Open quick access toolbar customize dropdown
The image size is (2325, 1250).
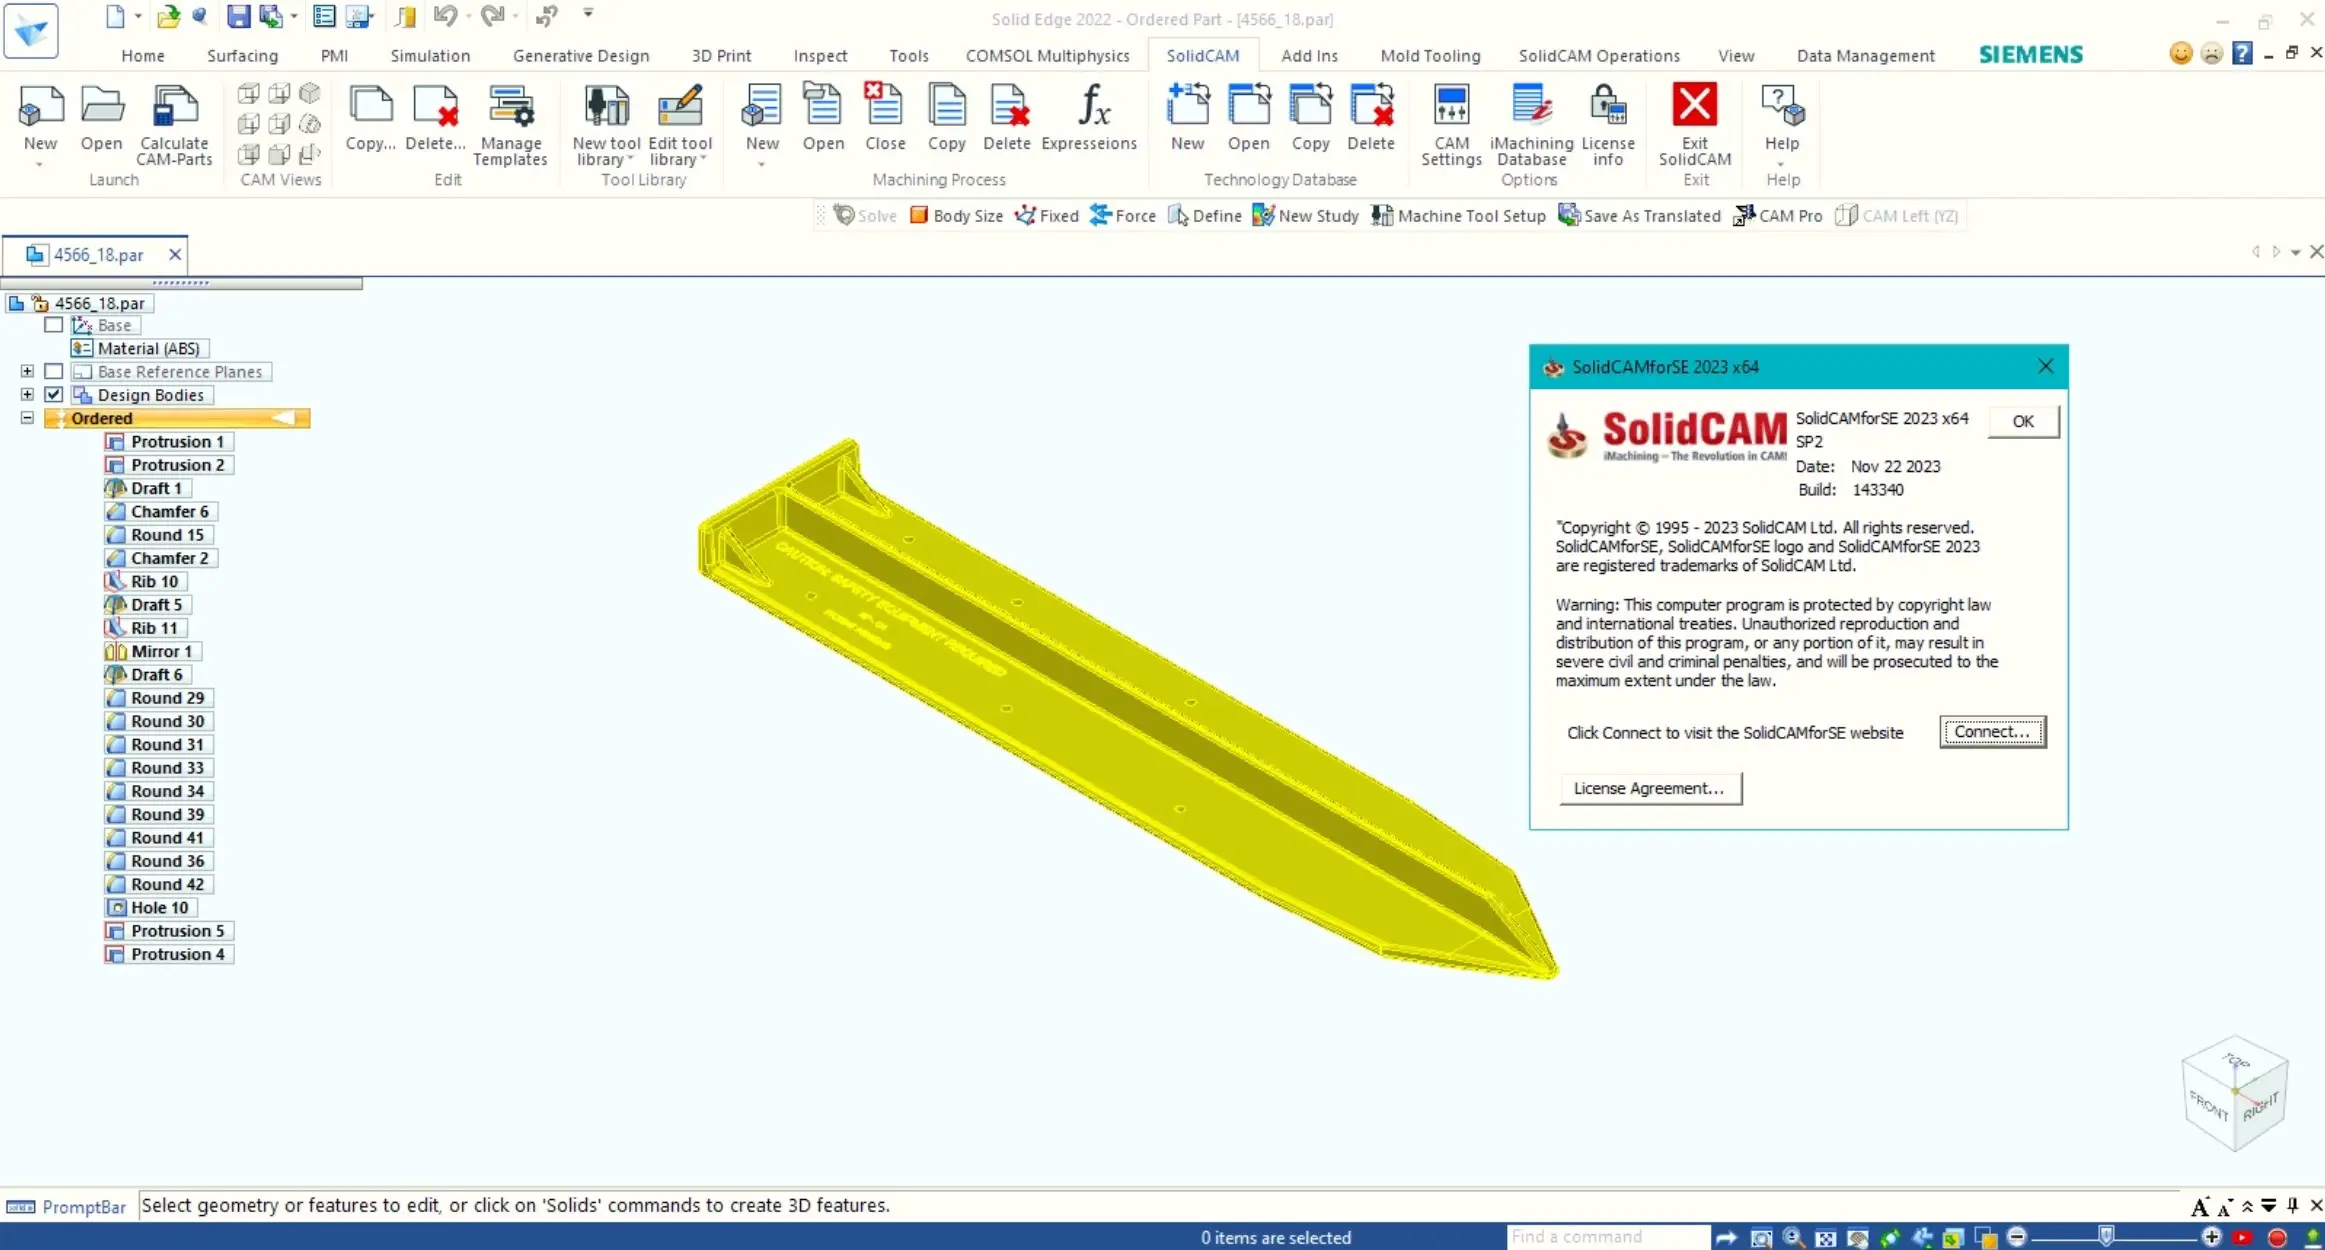588,14
